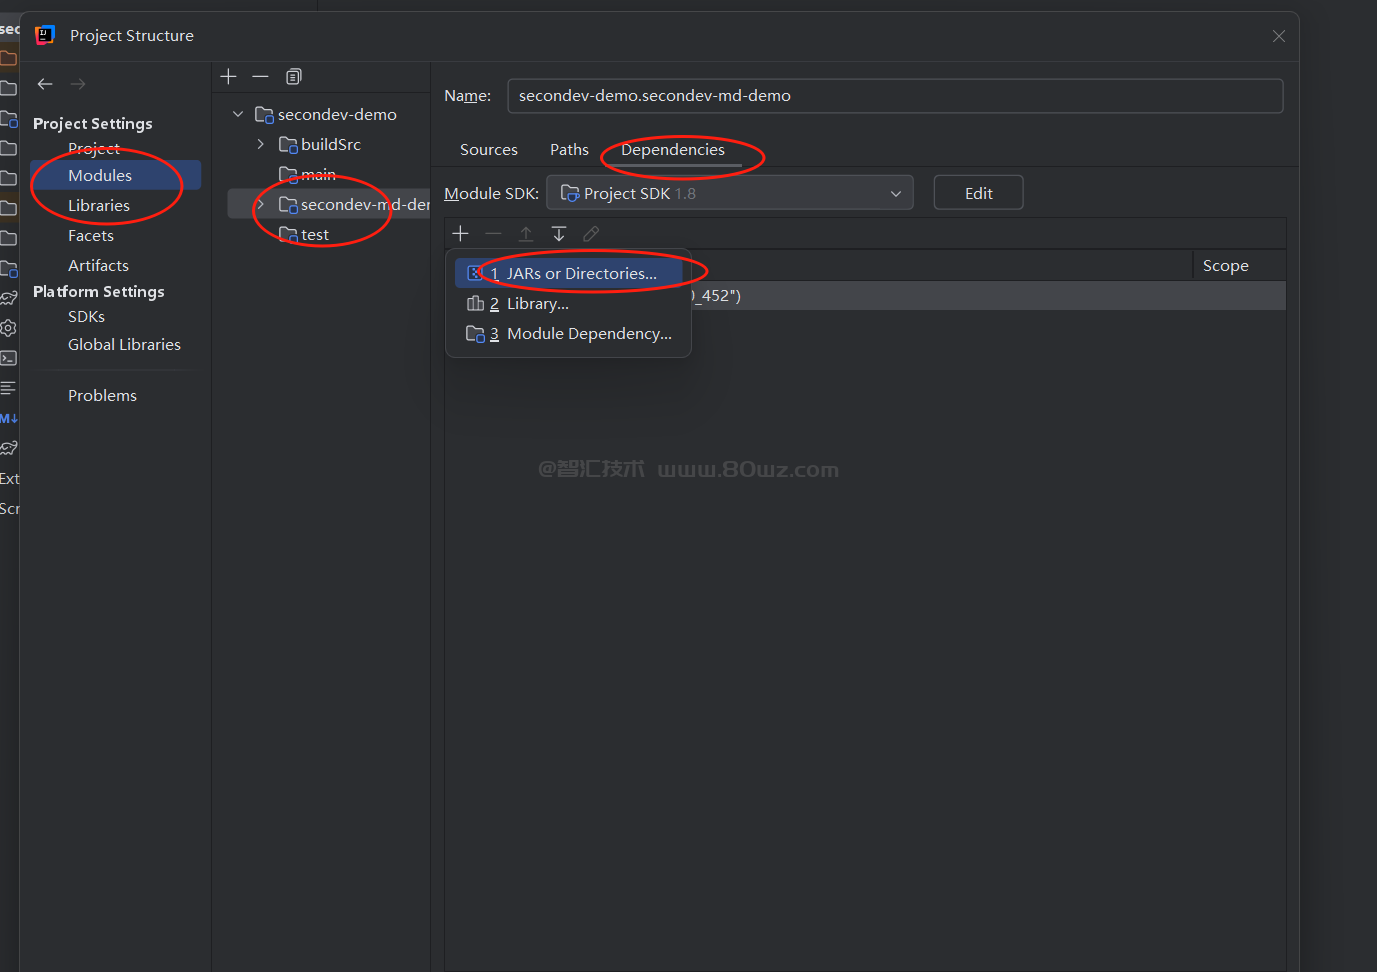This screenshot has height=972, width=1377.
Task: Open Libraries in Project Settings
Action: click(98, 206)
